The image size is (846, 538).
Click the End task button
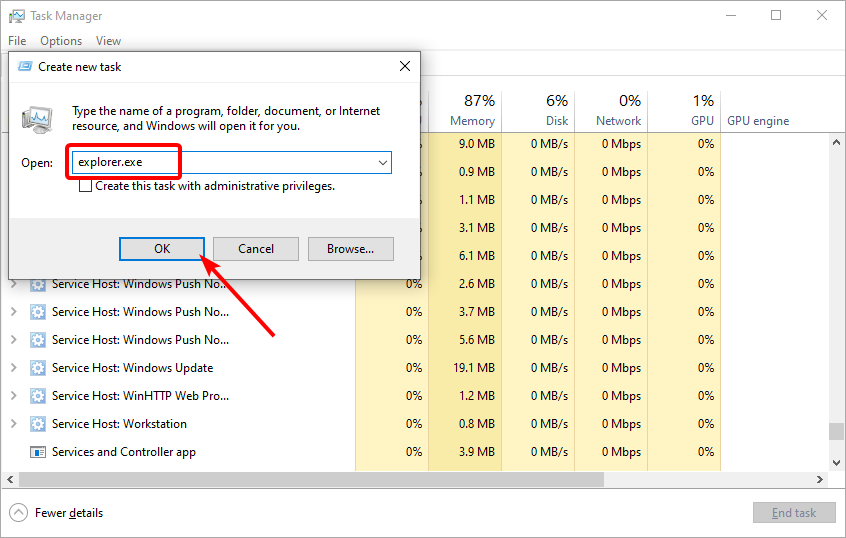pyautogui.click(x=794, y=513)
